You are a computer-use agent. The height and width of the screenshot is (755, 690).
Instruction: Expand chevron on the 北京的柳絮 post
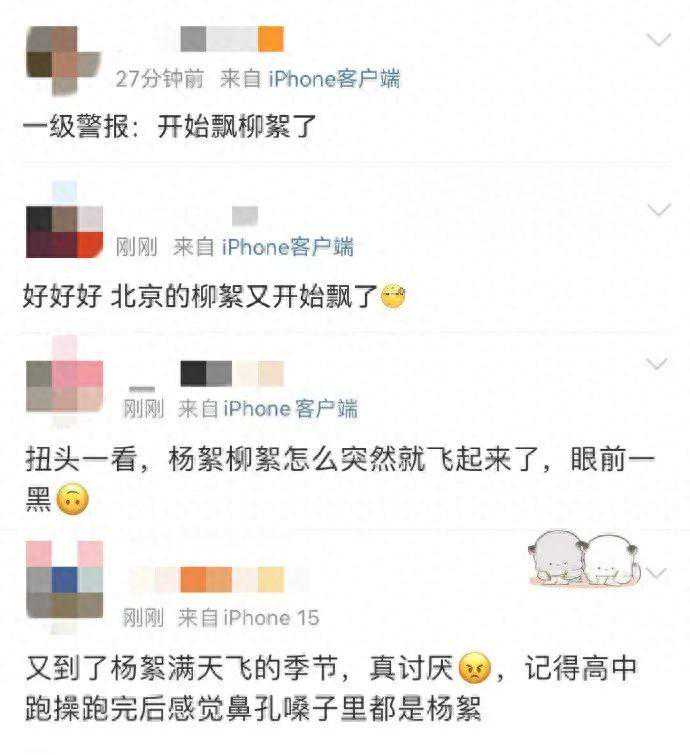(x=659, y=210)
